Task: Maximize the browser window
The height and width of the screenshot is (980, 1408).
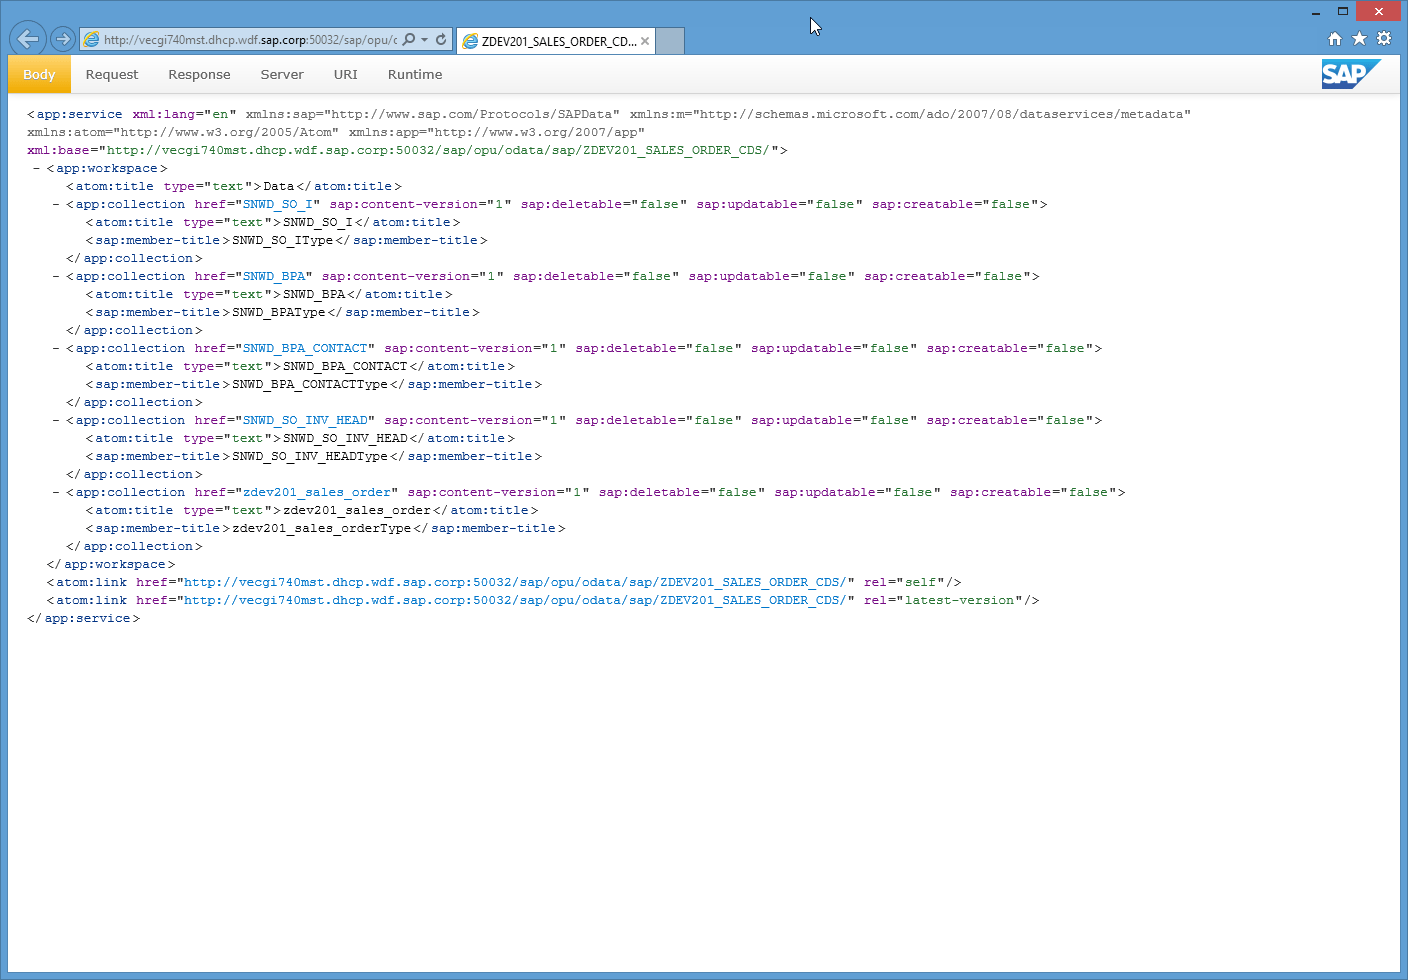Action: click(x=1343, y=12)
